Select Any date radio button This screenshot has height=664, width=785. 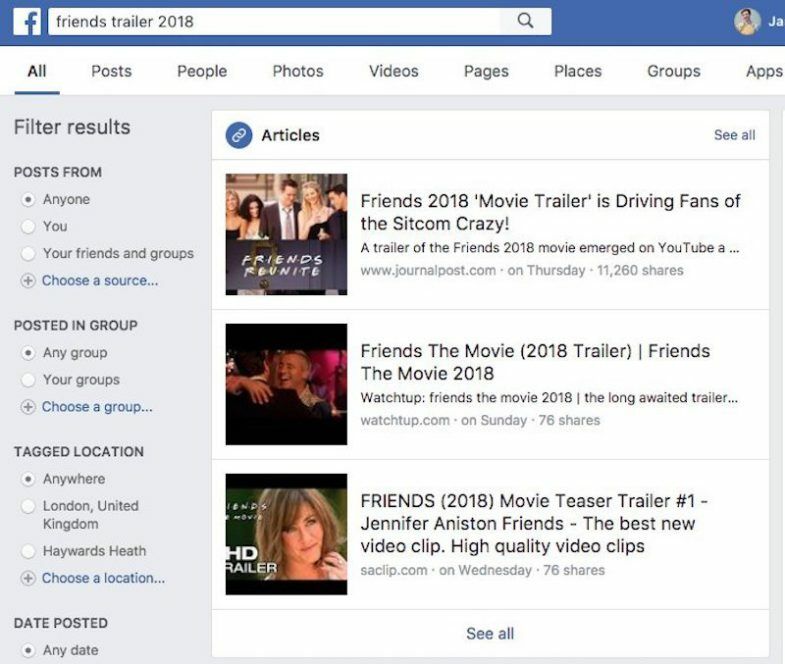coord(28,650)
